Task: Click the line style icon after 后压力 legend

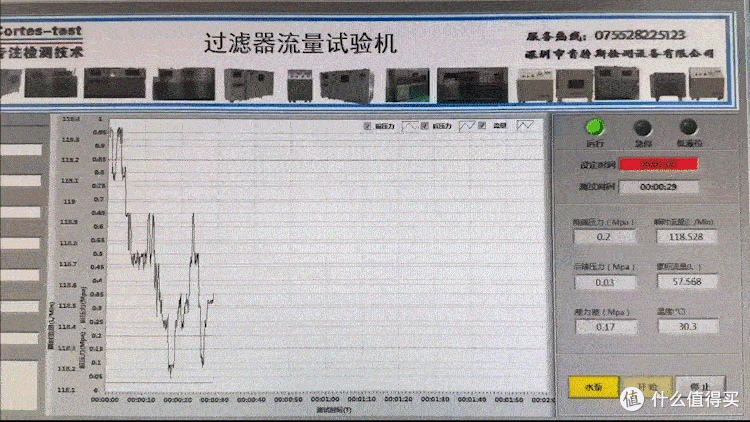Action: click(467, 126)
